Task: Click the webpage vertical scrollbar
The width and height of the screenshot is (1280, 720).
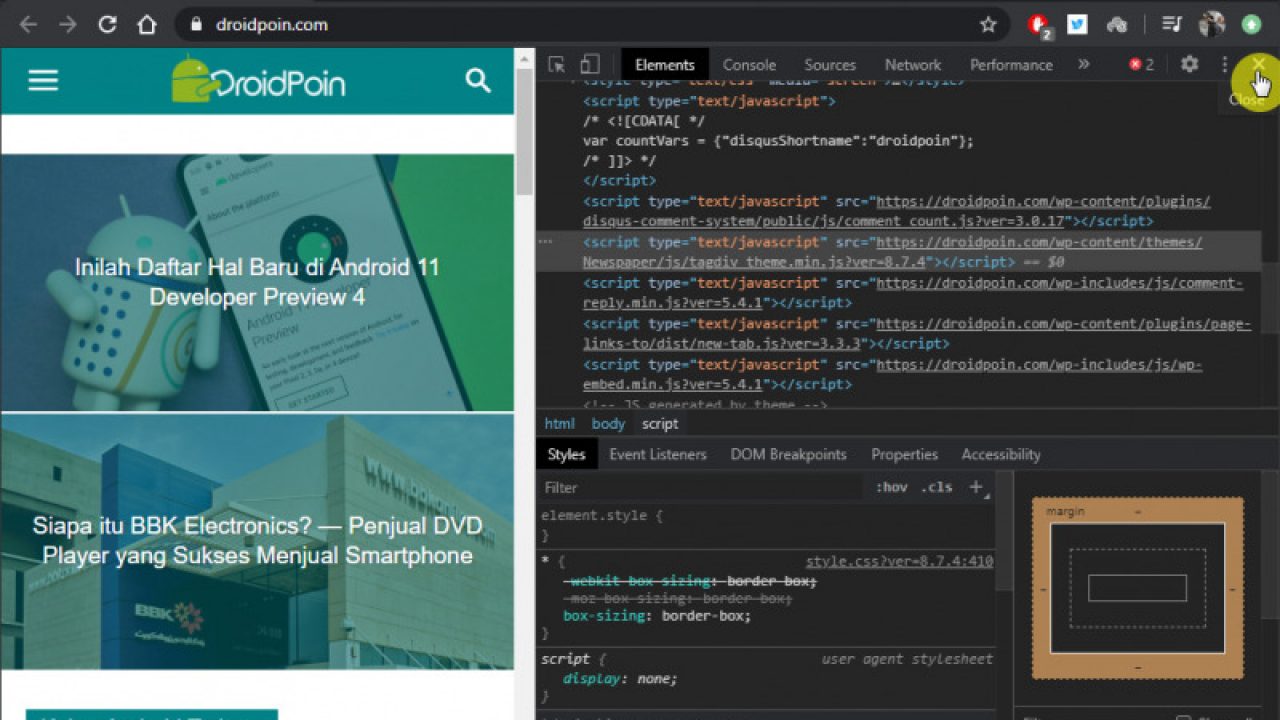Action: click(525, 132)
